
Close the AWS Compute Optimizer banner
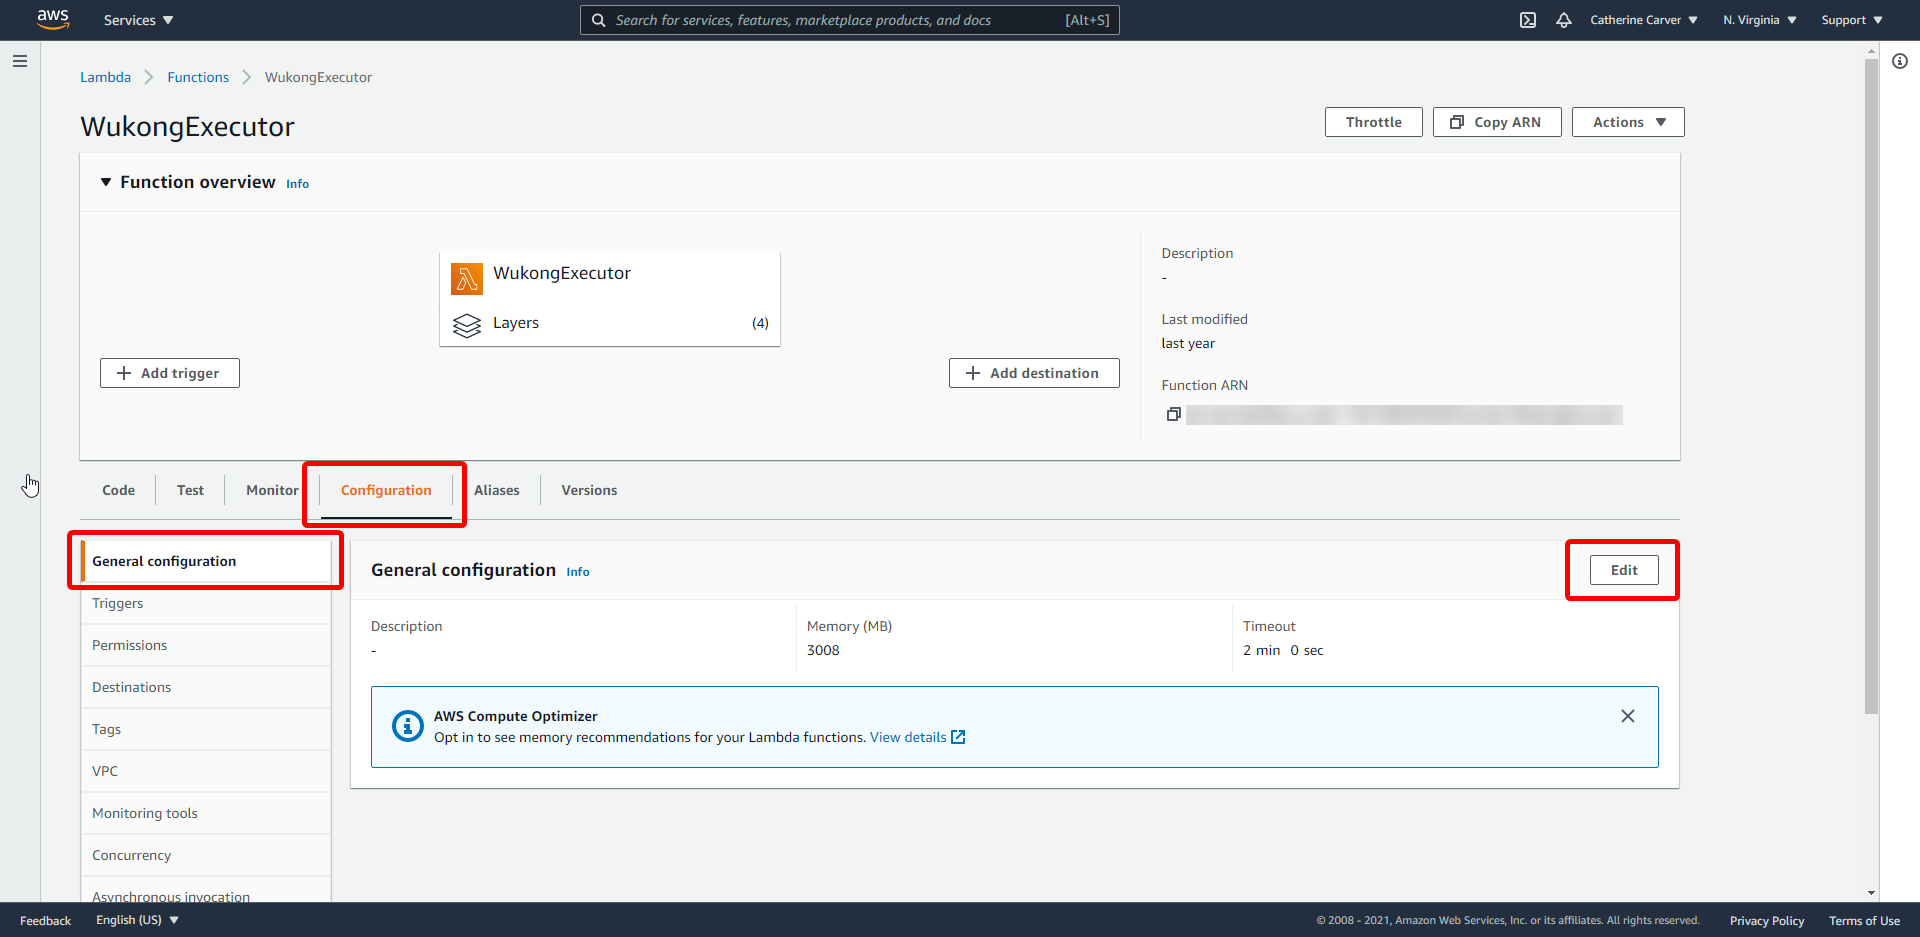tap(1628, 716)
